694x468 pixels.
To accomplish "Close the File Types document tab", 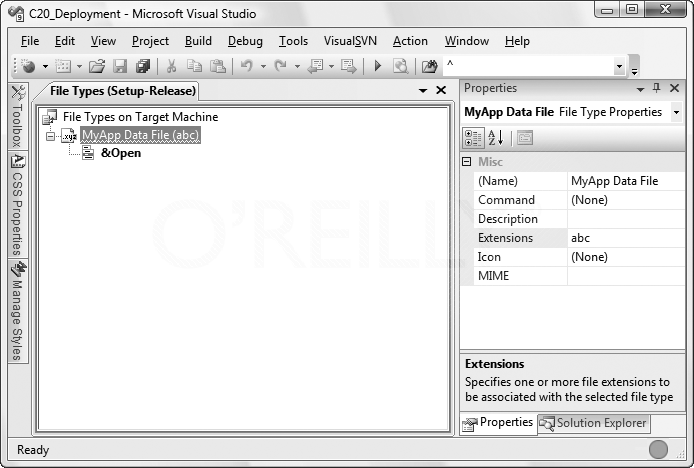I will (x=441, y=90).
